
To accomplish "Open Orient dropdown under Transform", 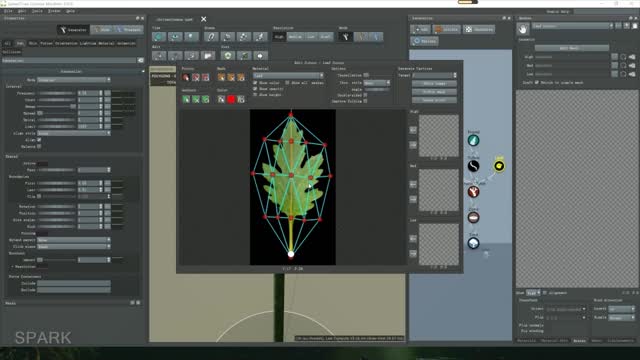I will (x=566, y=309).
